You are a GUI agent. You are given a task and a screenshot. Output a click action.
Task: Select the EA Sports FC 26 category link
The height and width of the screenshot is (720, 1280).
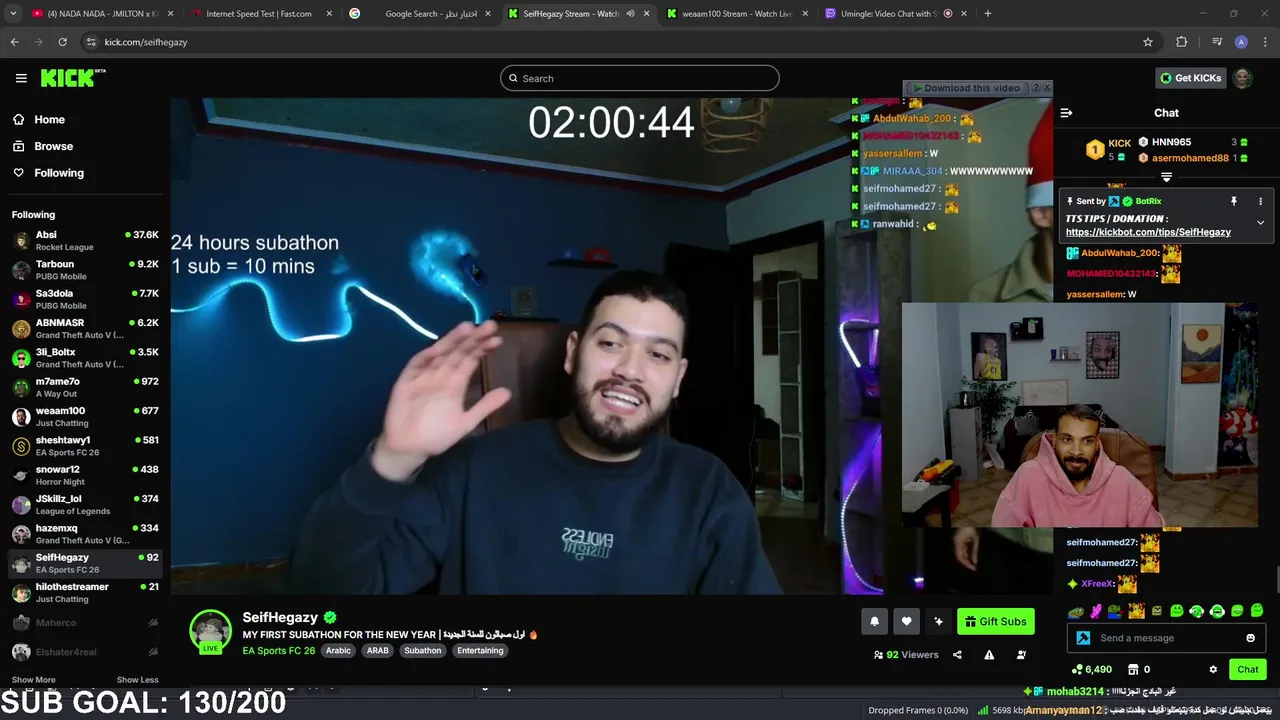278,650
